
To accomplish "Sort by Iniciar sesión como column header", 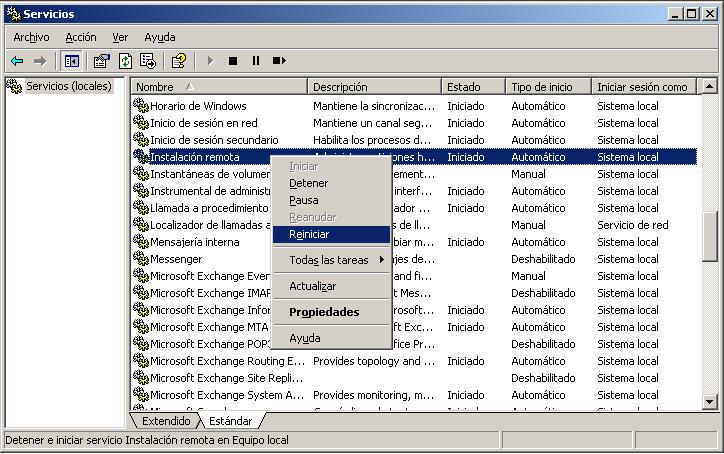I will point(644,87).
